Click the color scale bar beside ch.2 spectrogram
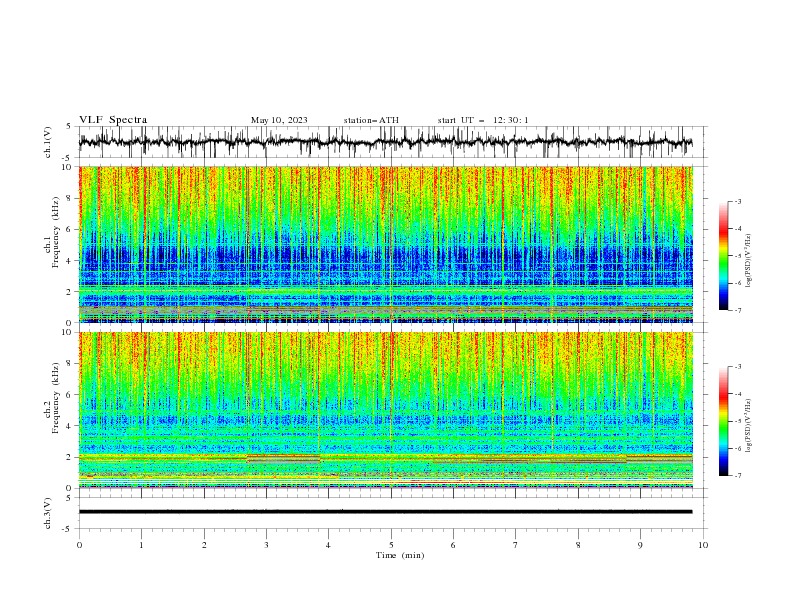Viewport: 792px width, 612px height. pyautogui.click(x=724, y=421)
